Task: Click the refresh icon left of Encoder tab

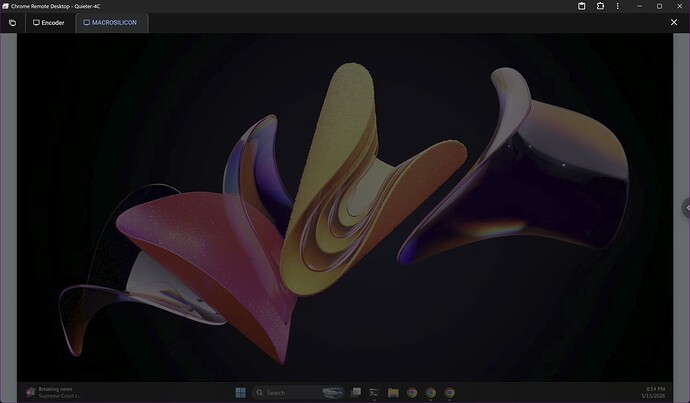Action: [x=12, y=23]
